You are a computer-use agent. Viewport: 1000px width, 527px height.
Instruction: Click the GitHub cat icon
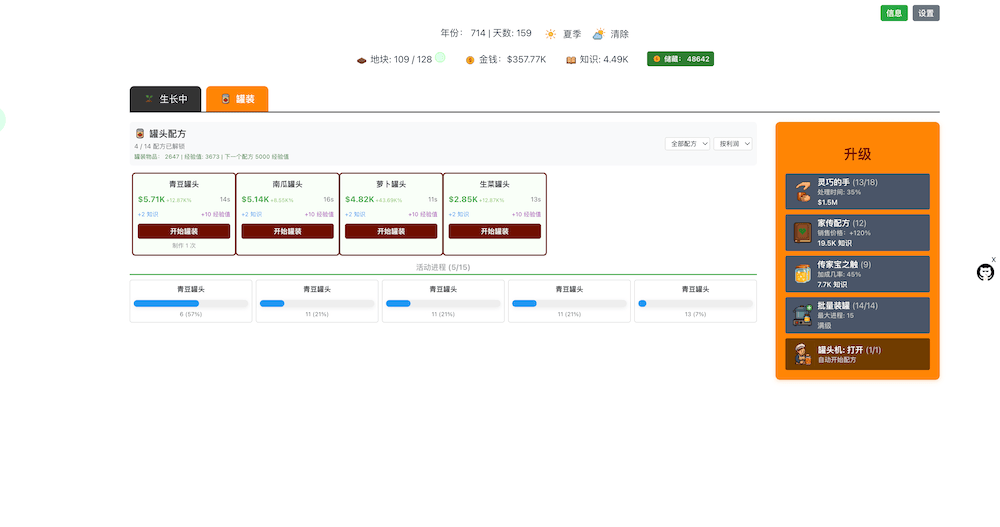[985, 273]
